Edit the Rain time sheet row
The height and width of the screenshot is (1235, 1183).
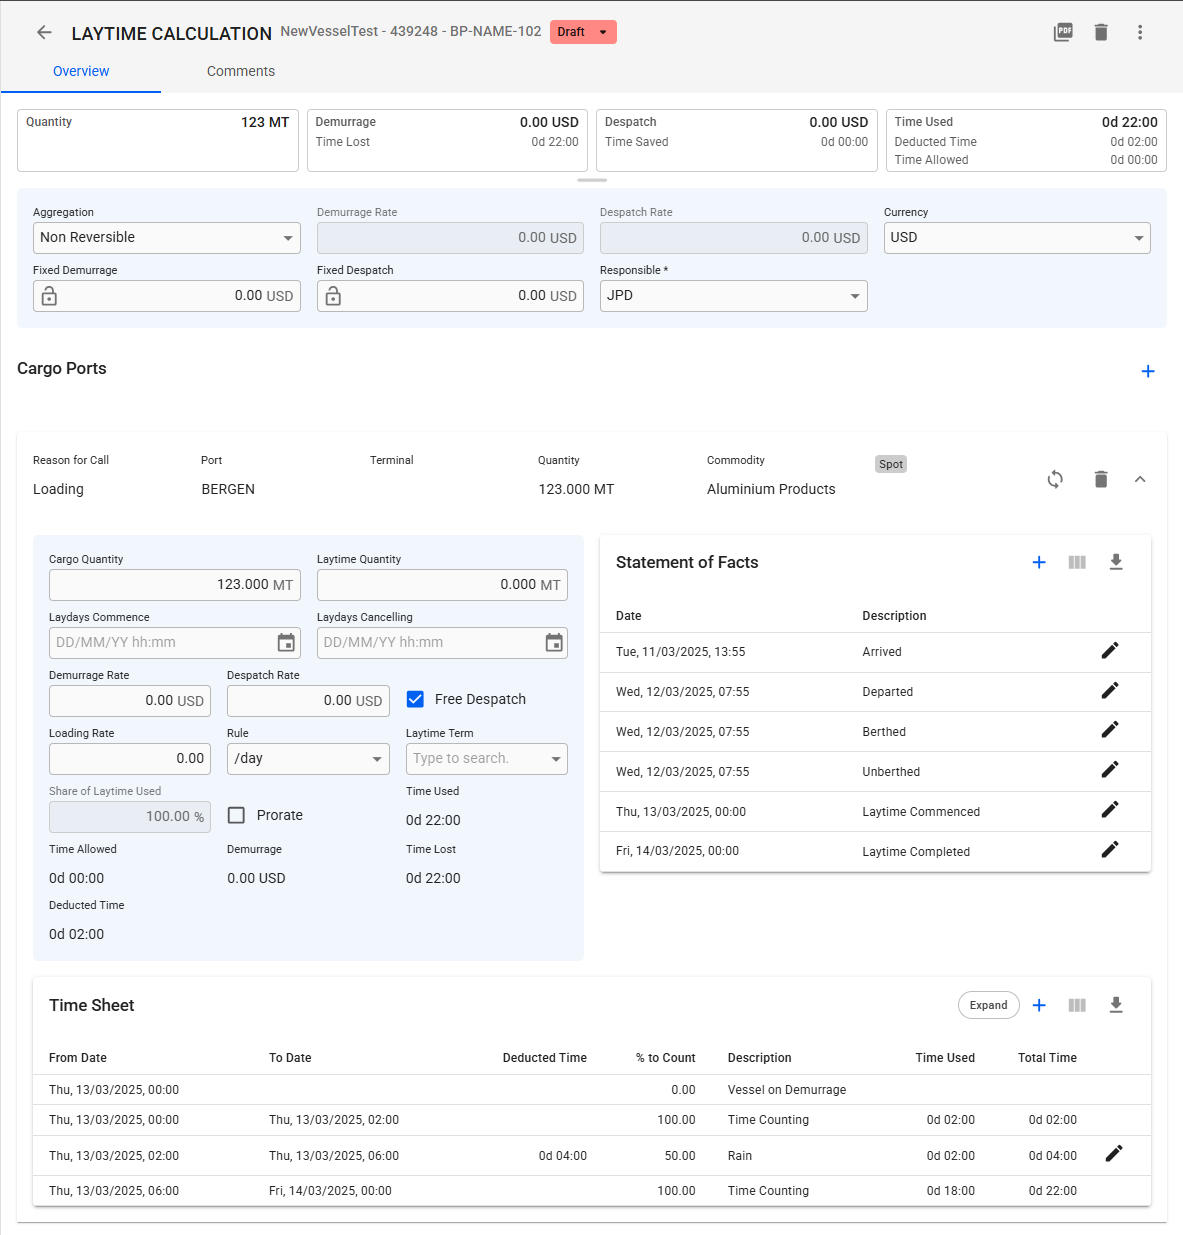point(1113,1154)
